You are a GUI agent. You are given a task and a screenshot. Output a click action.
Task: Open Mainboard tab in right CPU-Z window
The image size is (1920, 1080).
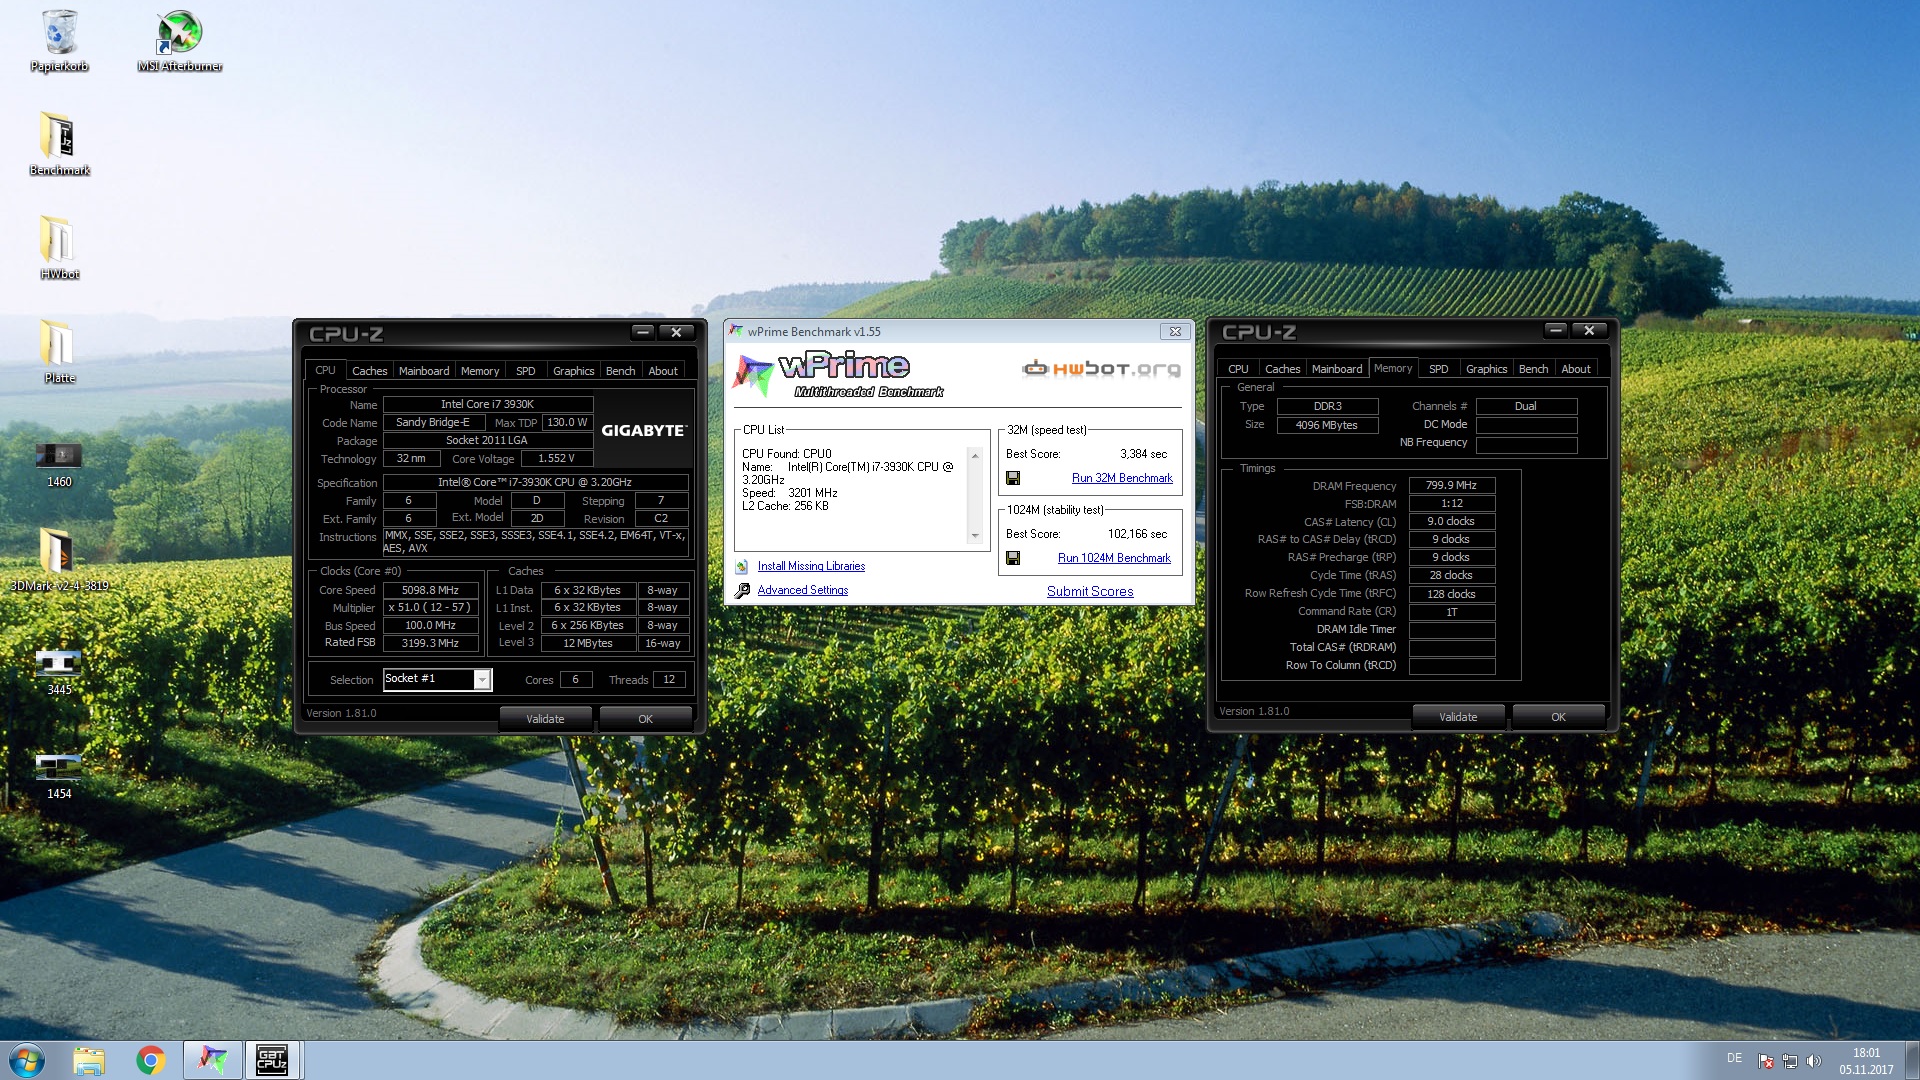point(1337,369)
